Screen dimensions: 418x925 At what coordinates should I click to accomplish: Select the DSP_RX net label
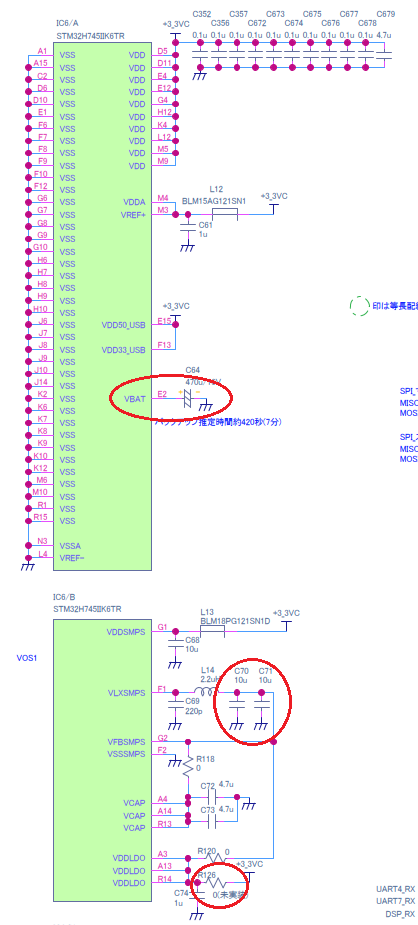coord(400,914)
